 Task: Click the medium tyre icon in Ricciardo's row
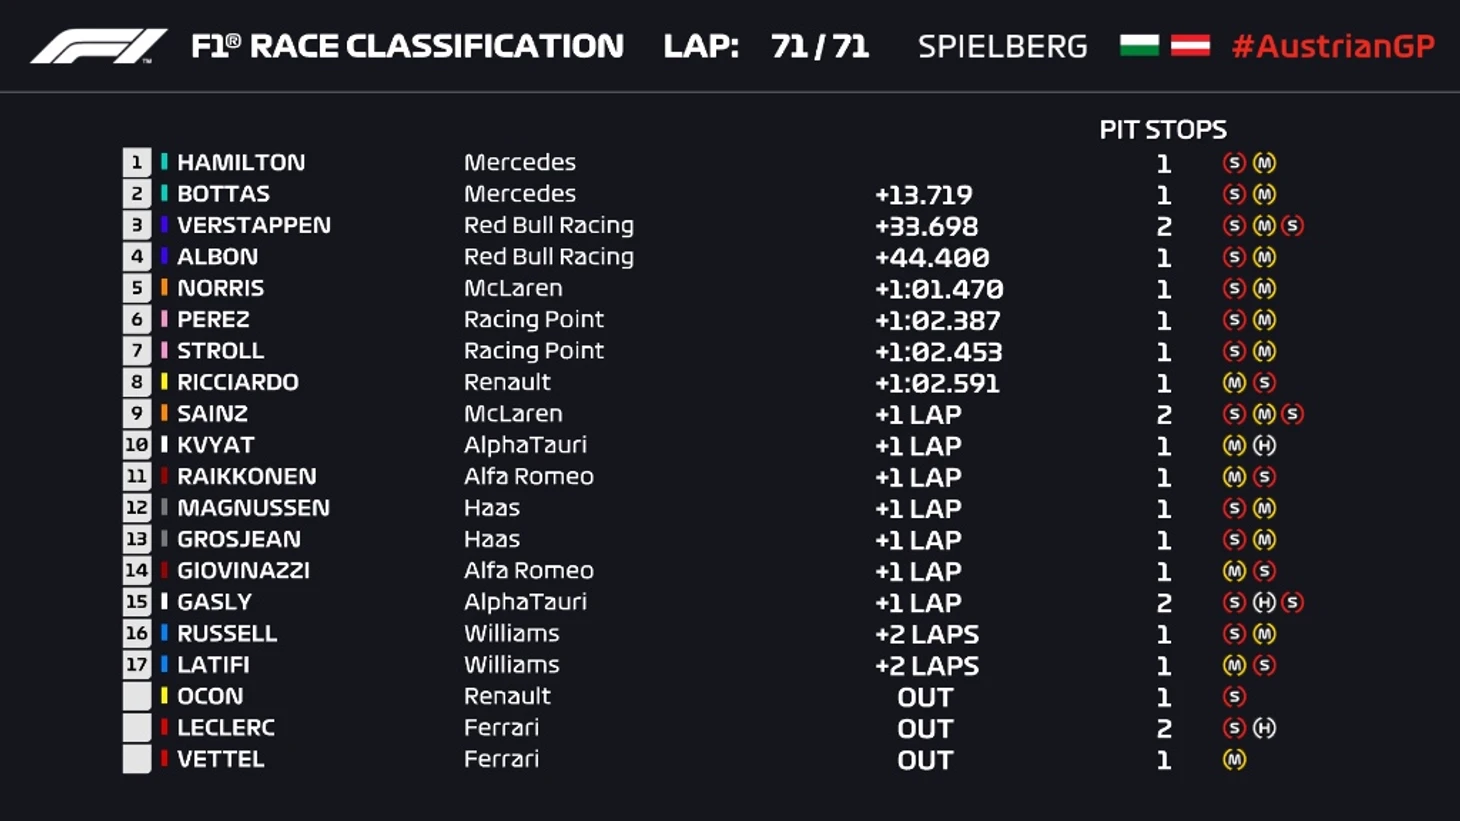tap(1234, 383)
